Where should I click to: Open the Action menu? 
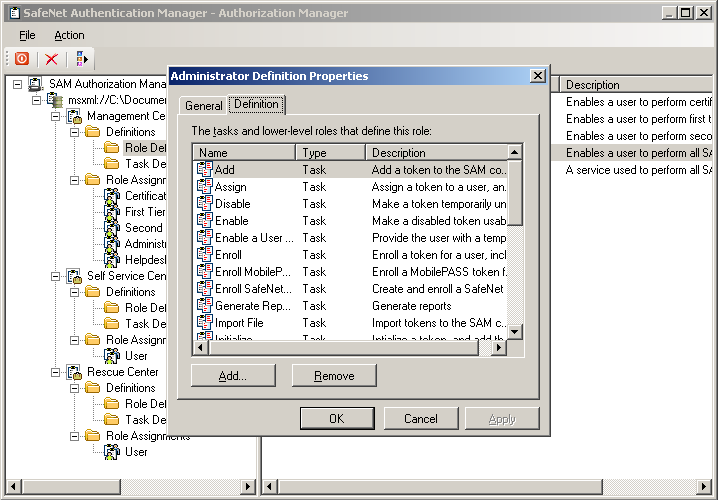tap(69, 35)
